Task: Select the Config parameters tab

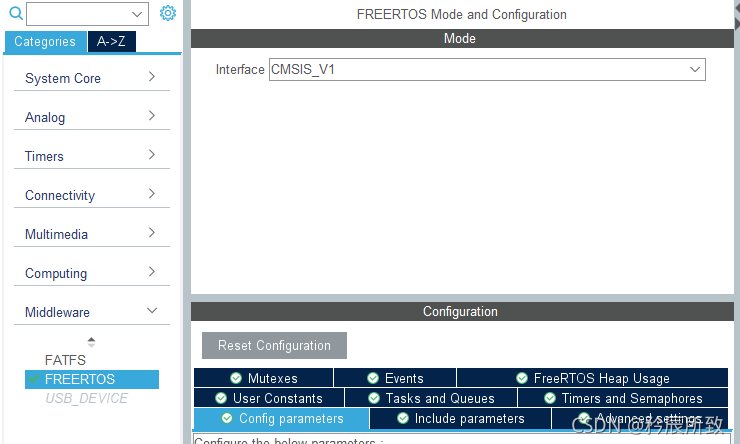Action: (x=281, y=419)
